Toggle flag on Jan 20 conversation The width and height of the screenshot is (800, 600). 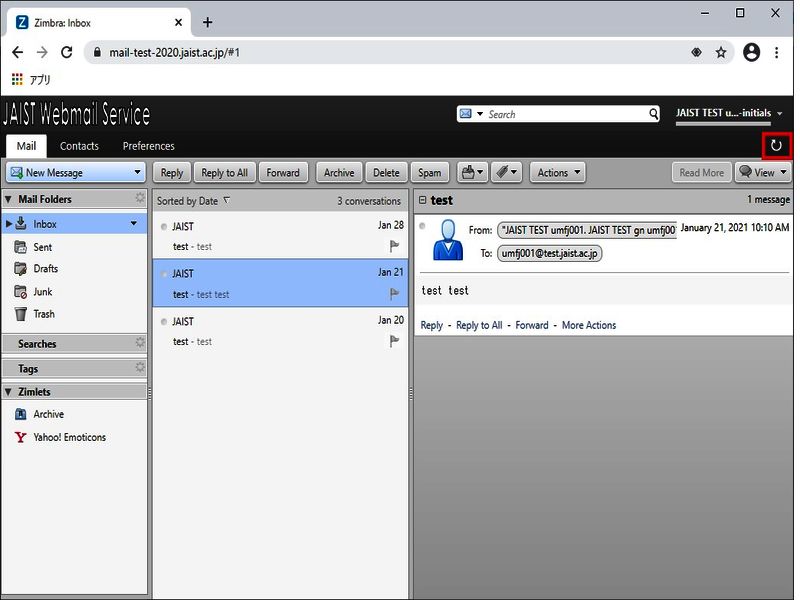(394, 341)
